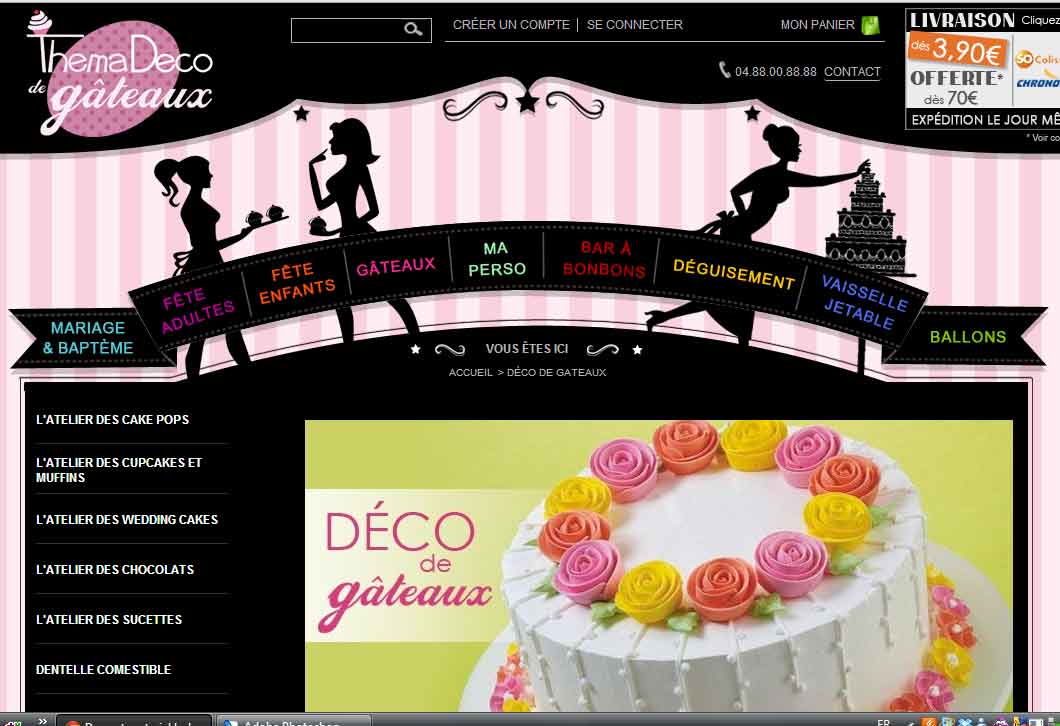Image resolution: width=1060 pixels, height=726 pixels.
Task: Click the orange 3,90€ delivery price badge
Action: (956, 50)
